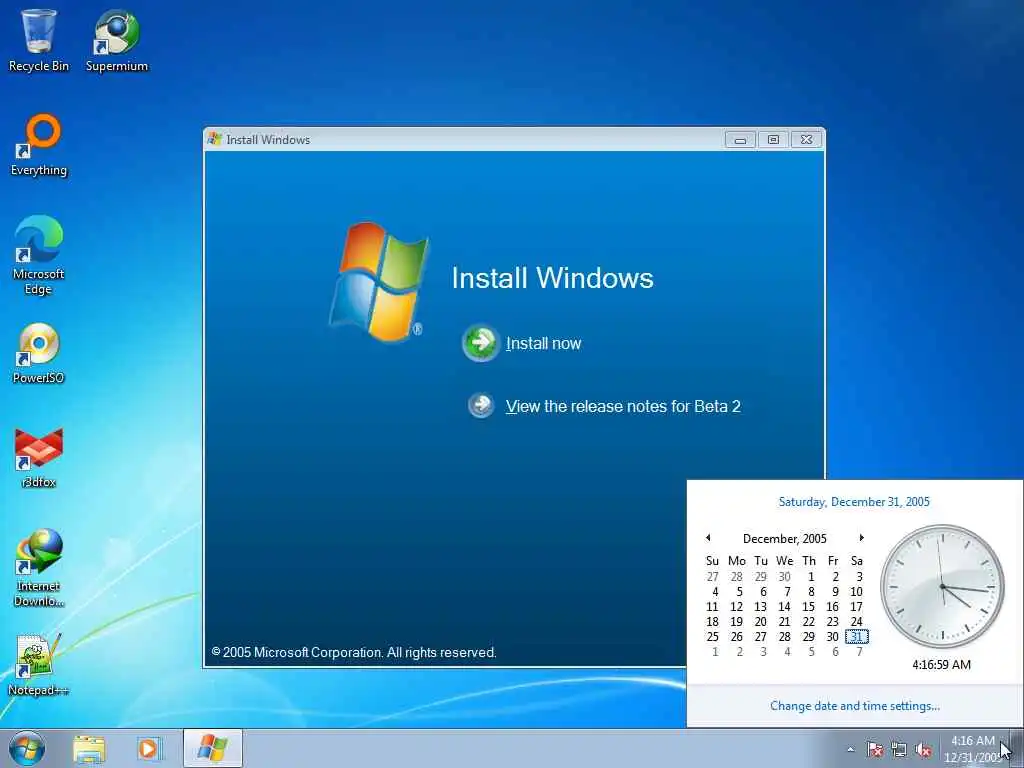
Task: Open the Recycle Bin desktop icon
Action: pos(39,39)
